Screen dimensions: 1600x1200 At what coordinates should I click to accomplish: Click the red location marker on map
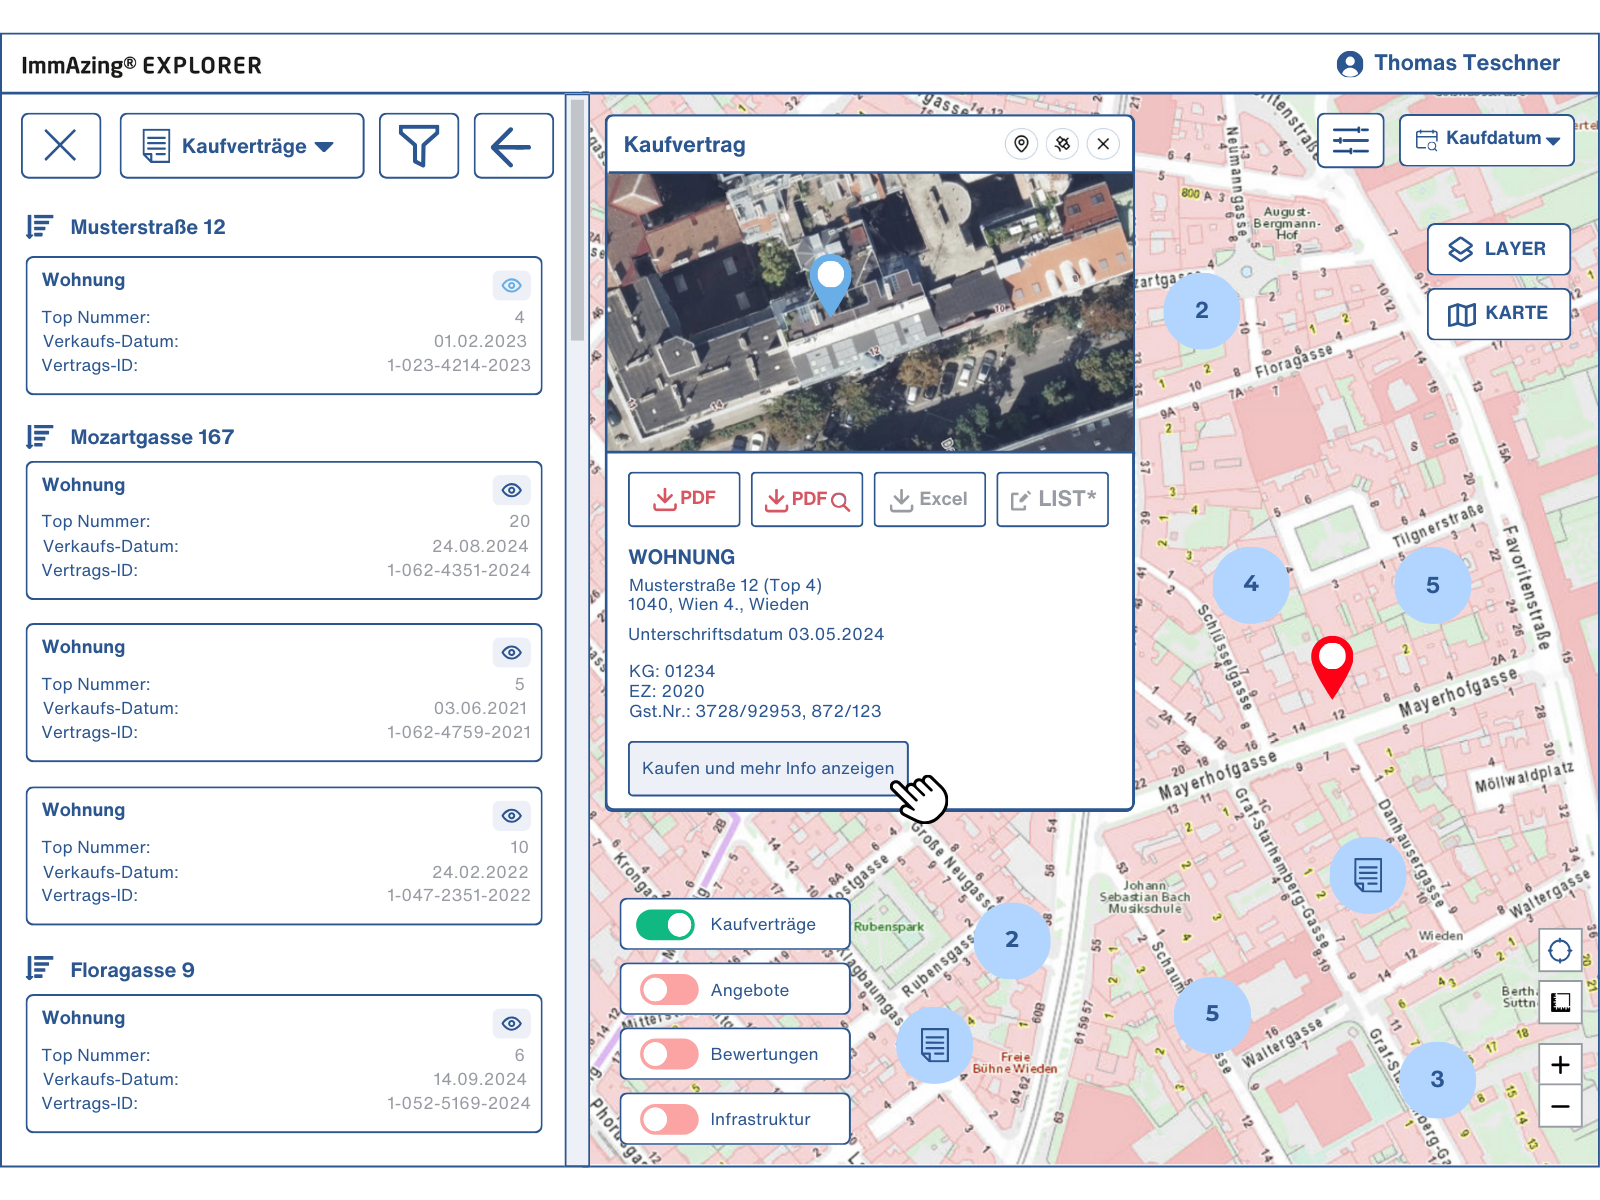[1331, 662]
